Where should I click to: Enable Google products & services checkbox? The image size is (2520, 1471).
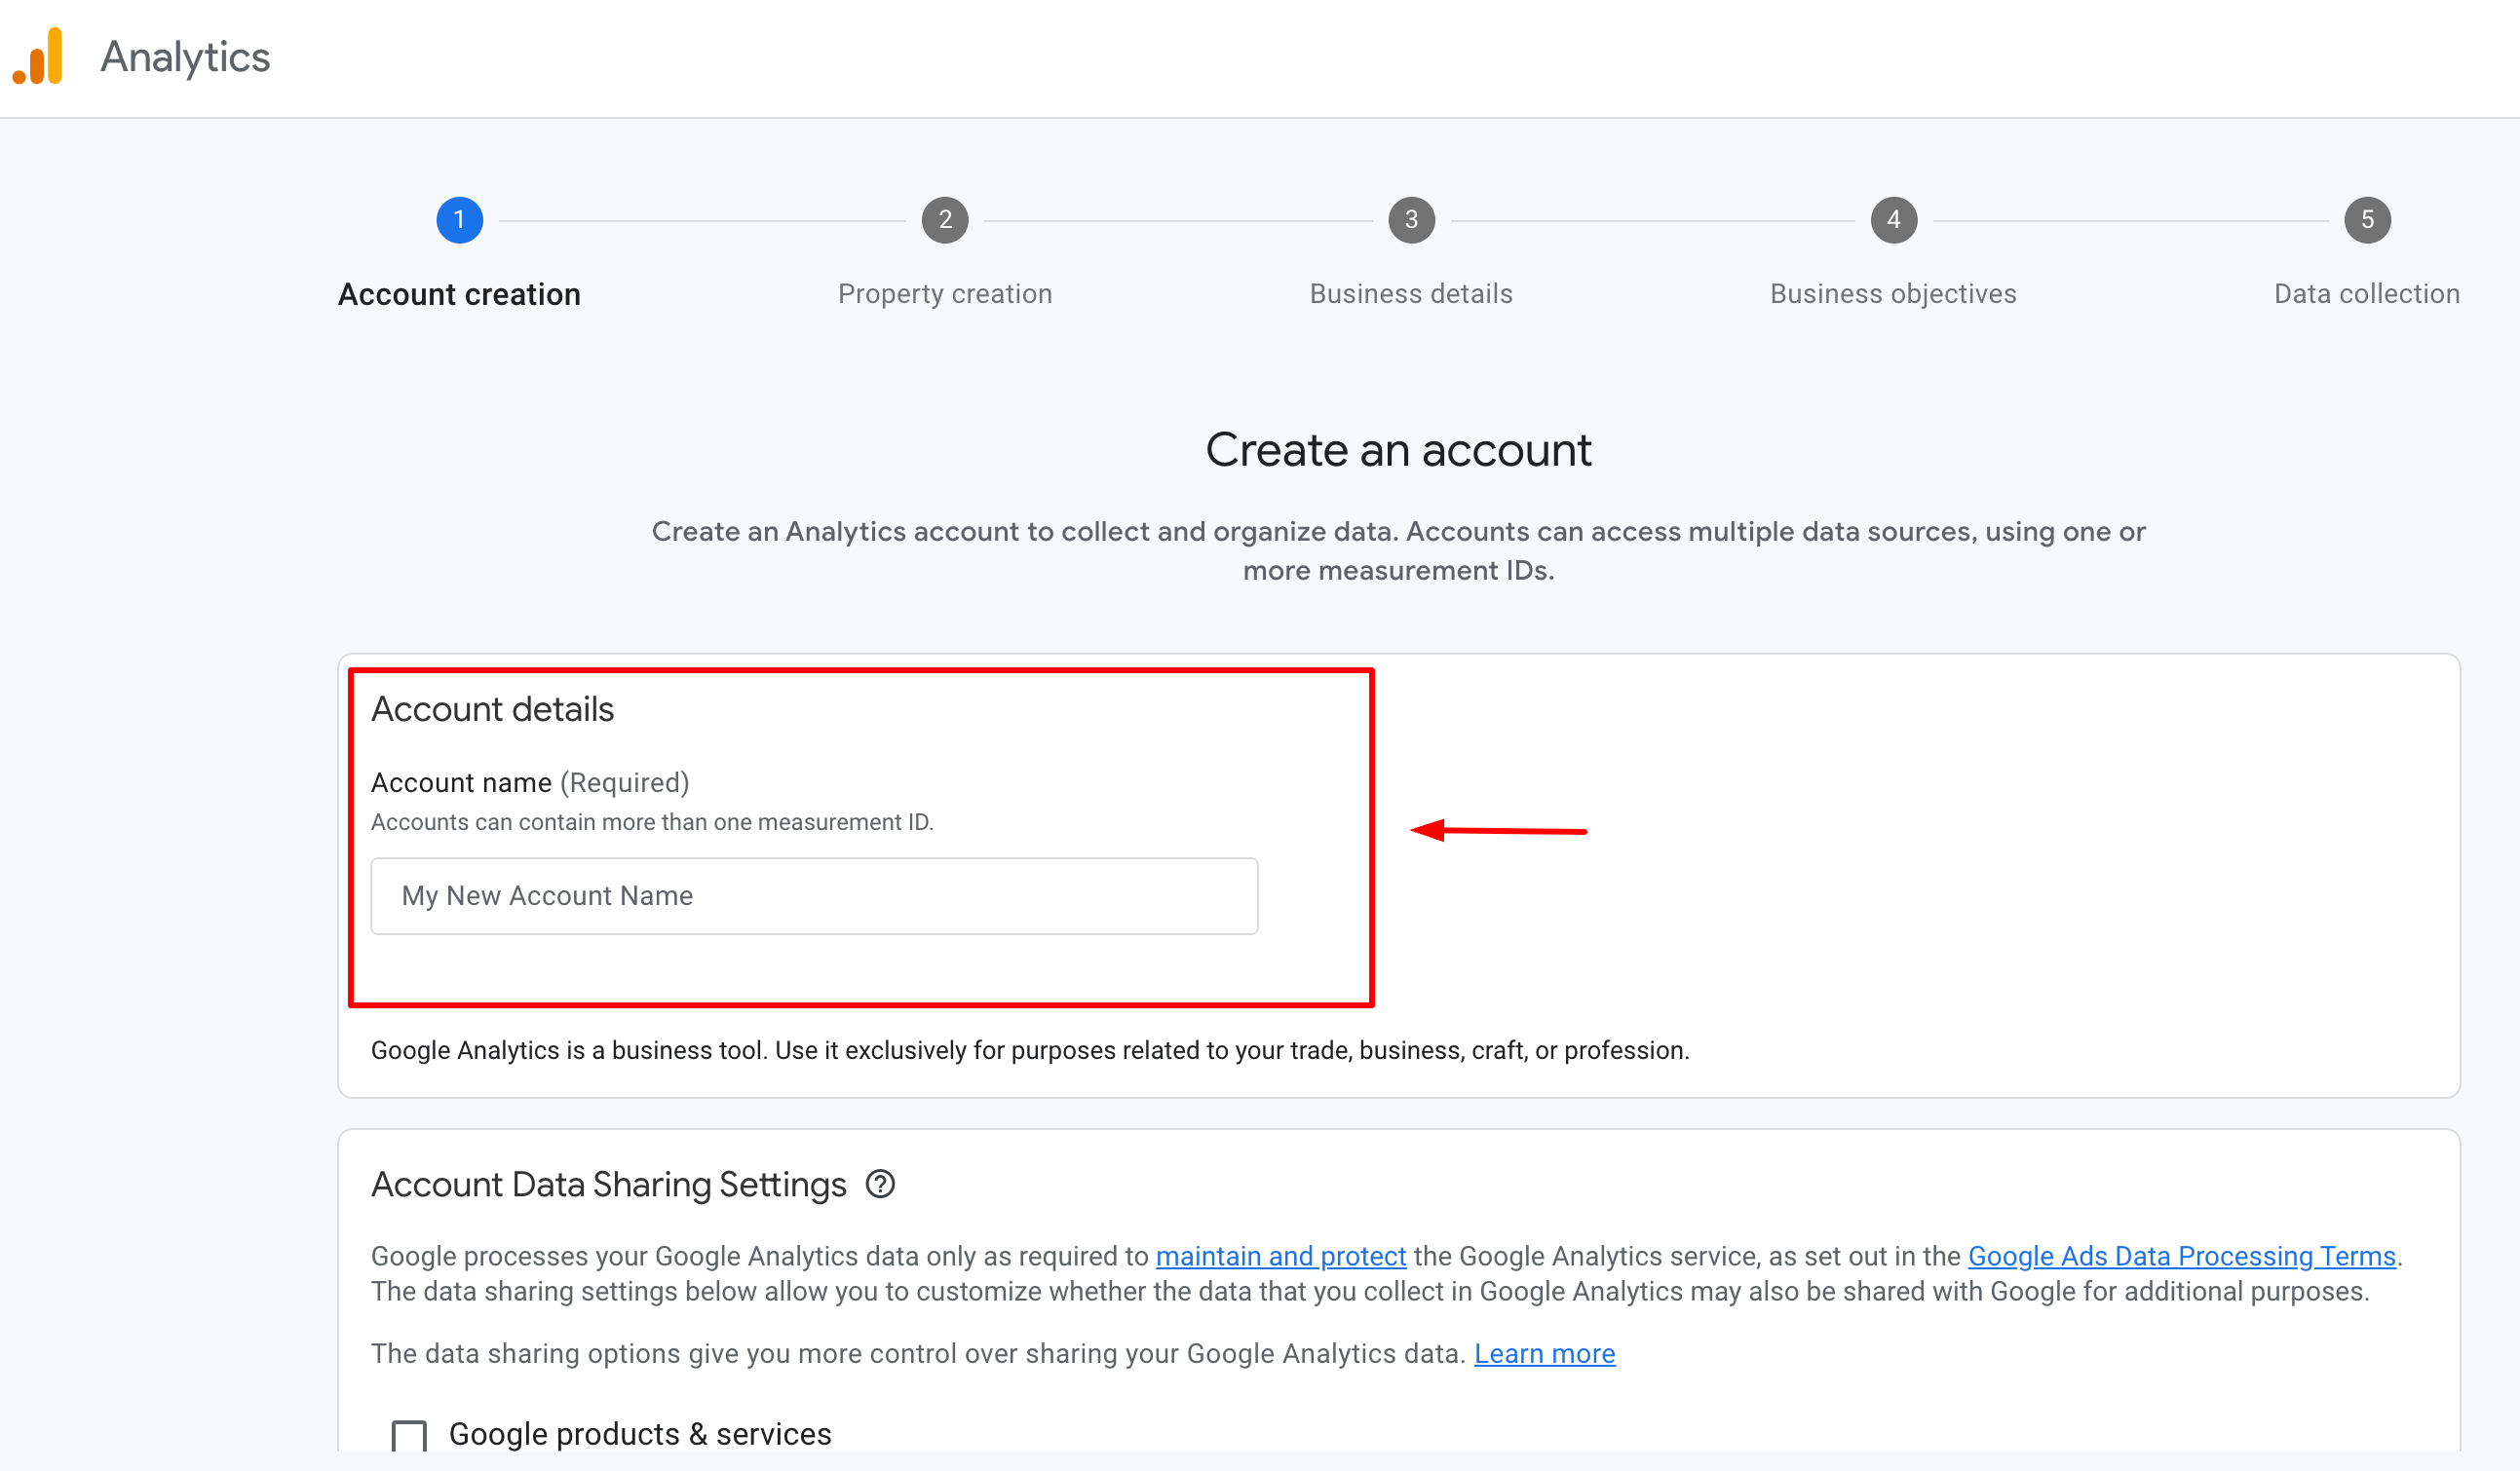click(409, 1435)
